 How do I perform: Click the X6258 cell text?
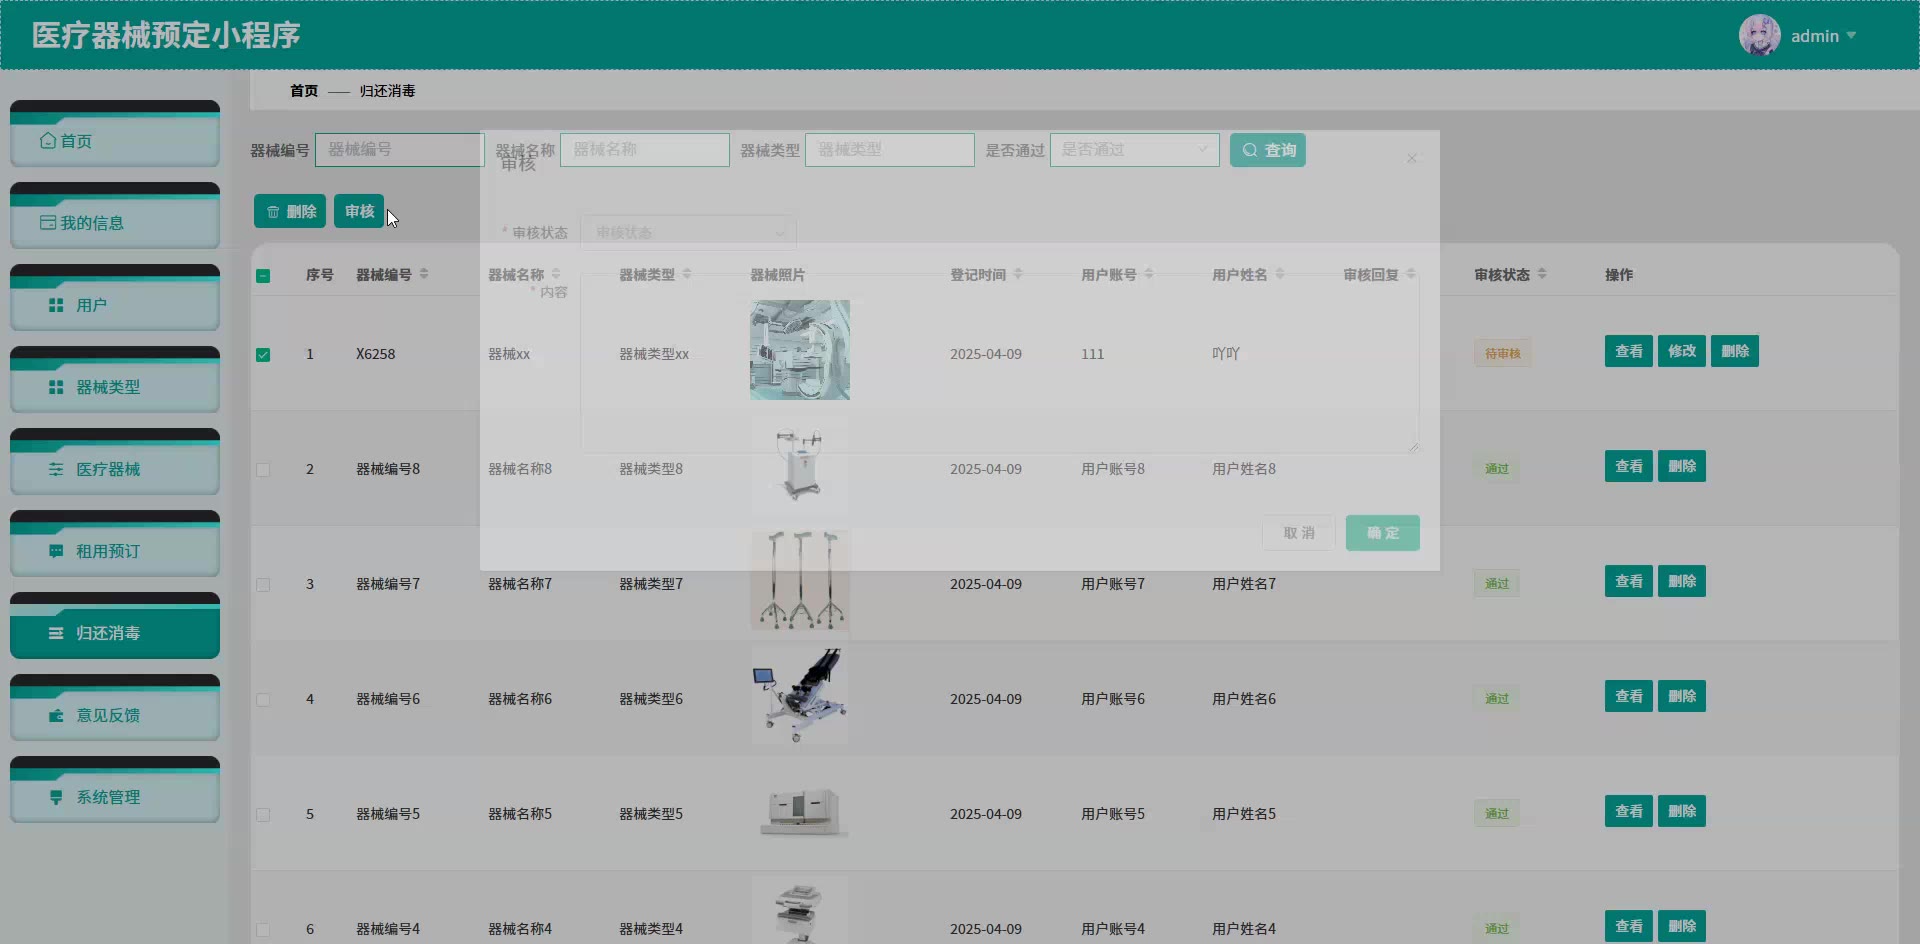[x=376, y=354]
